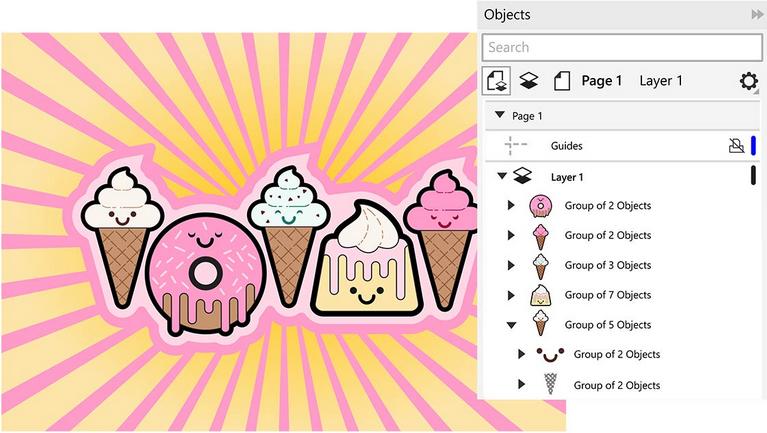Switch to Pages view icon

click(x=562, y=81)
